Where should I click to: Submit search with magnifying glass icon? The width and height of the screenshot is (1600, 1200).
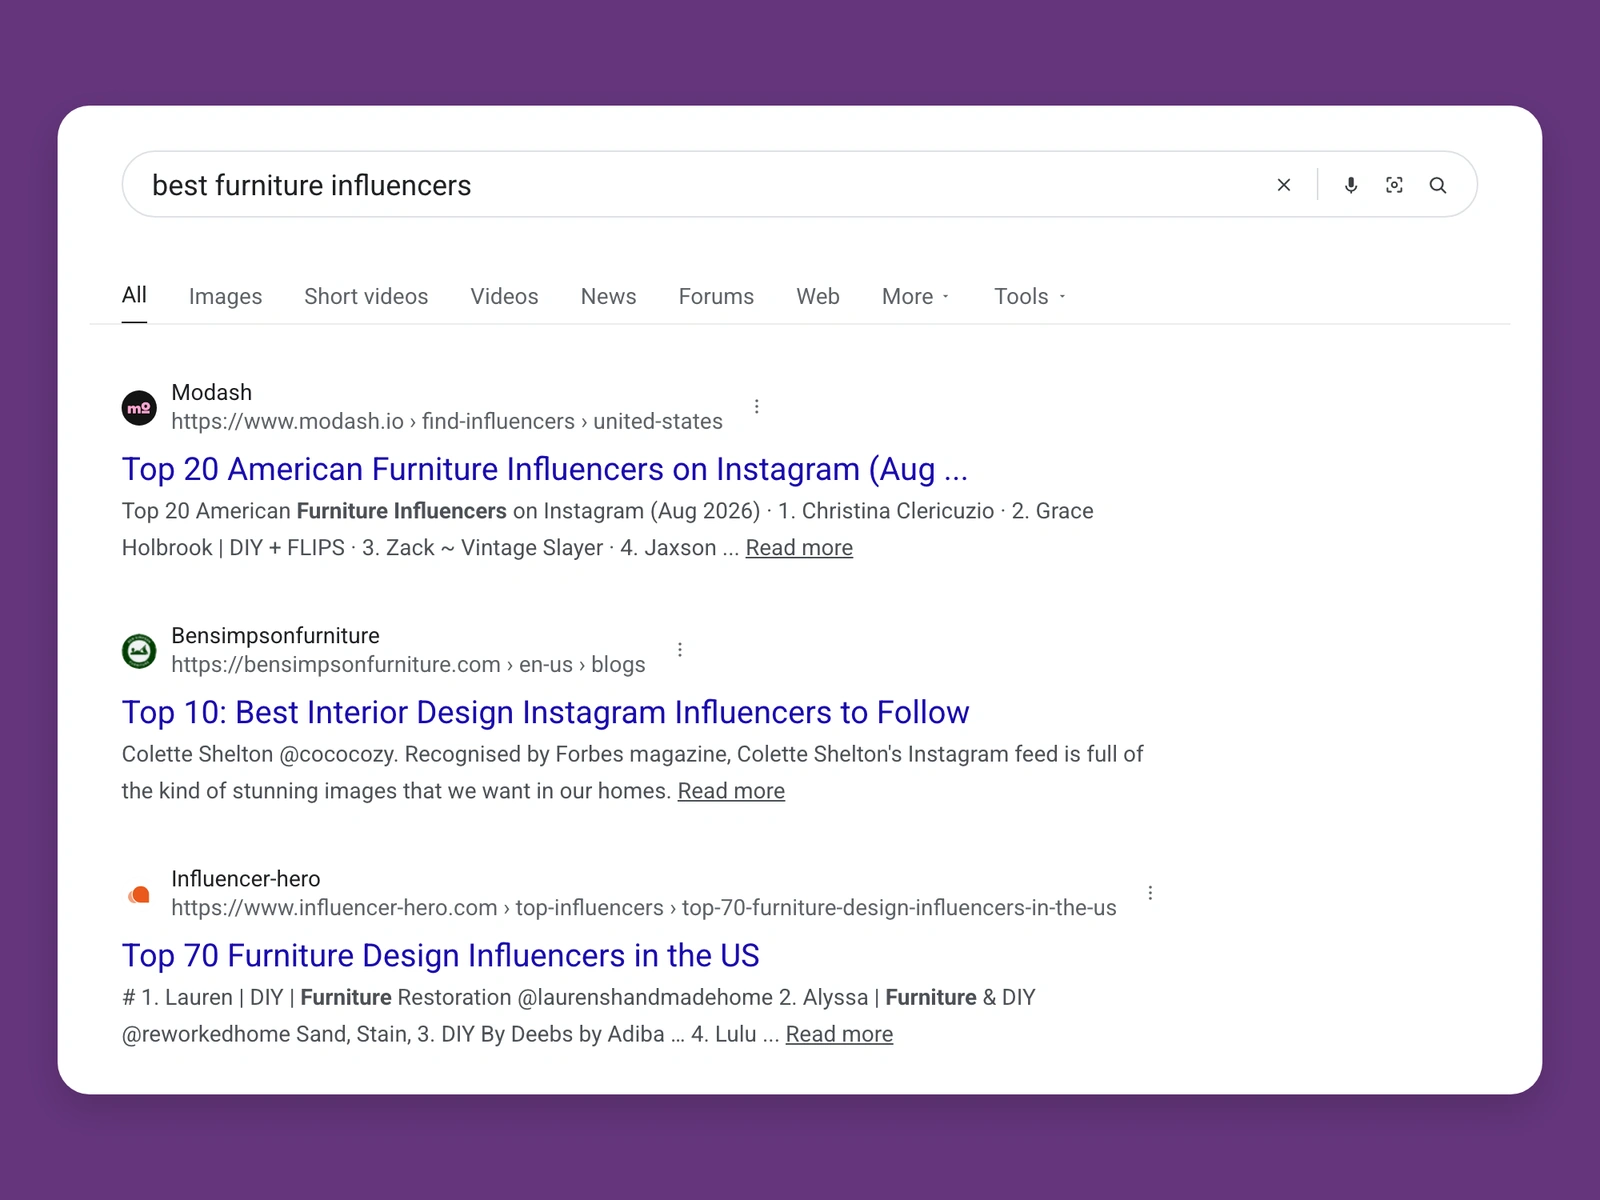[1438, 185]
